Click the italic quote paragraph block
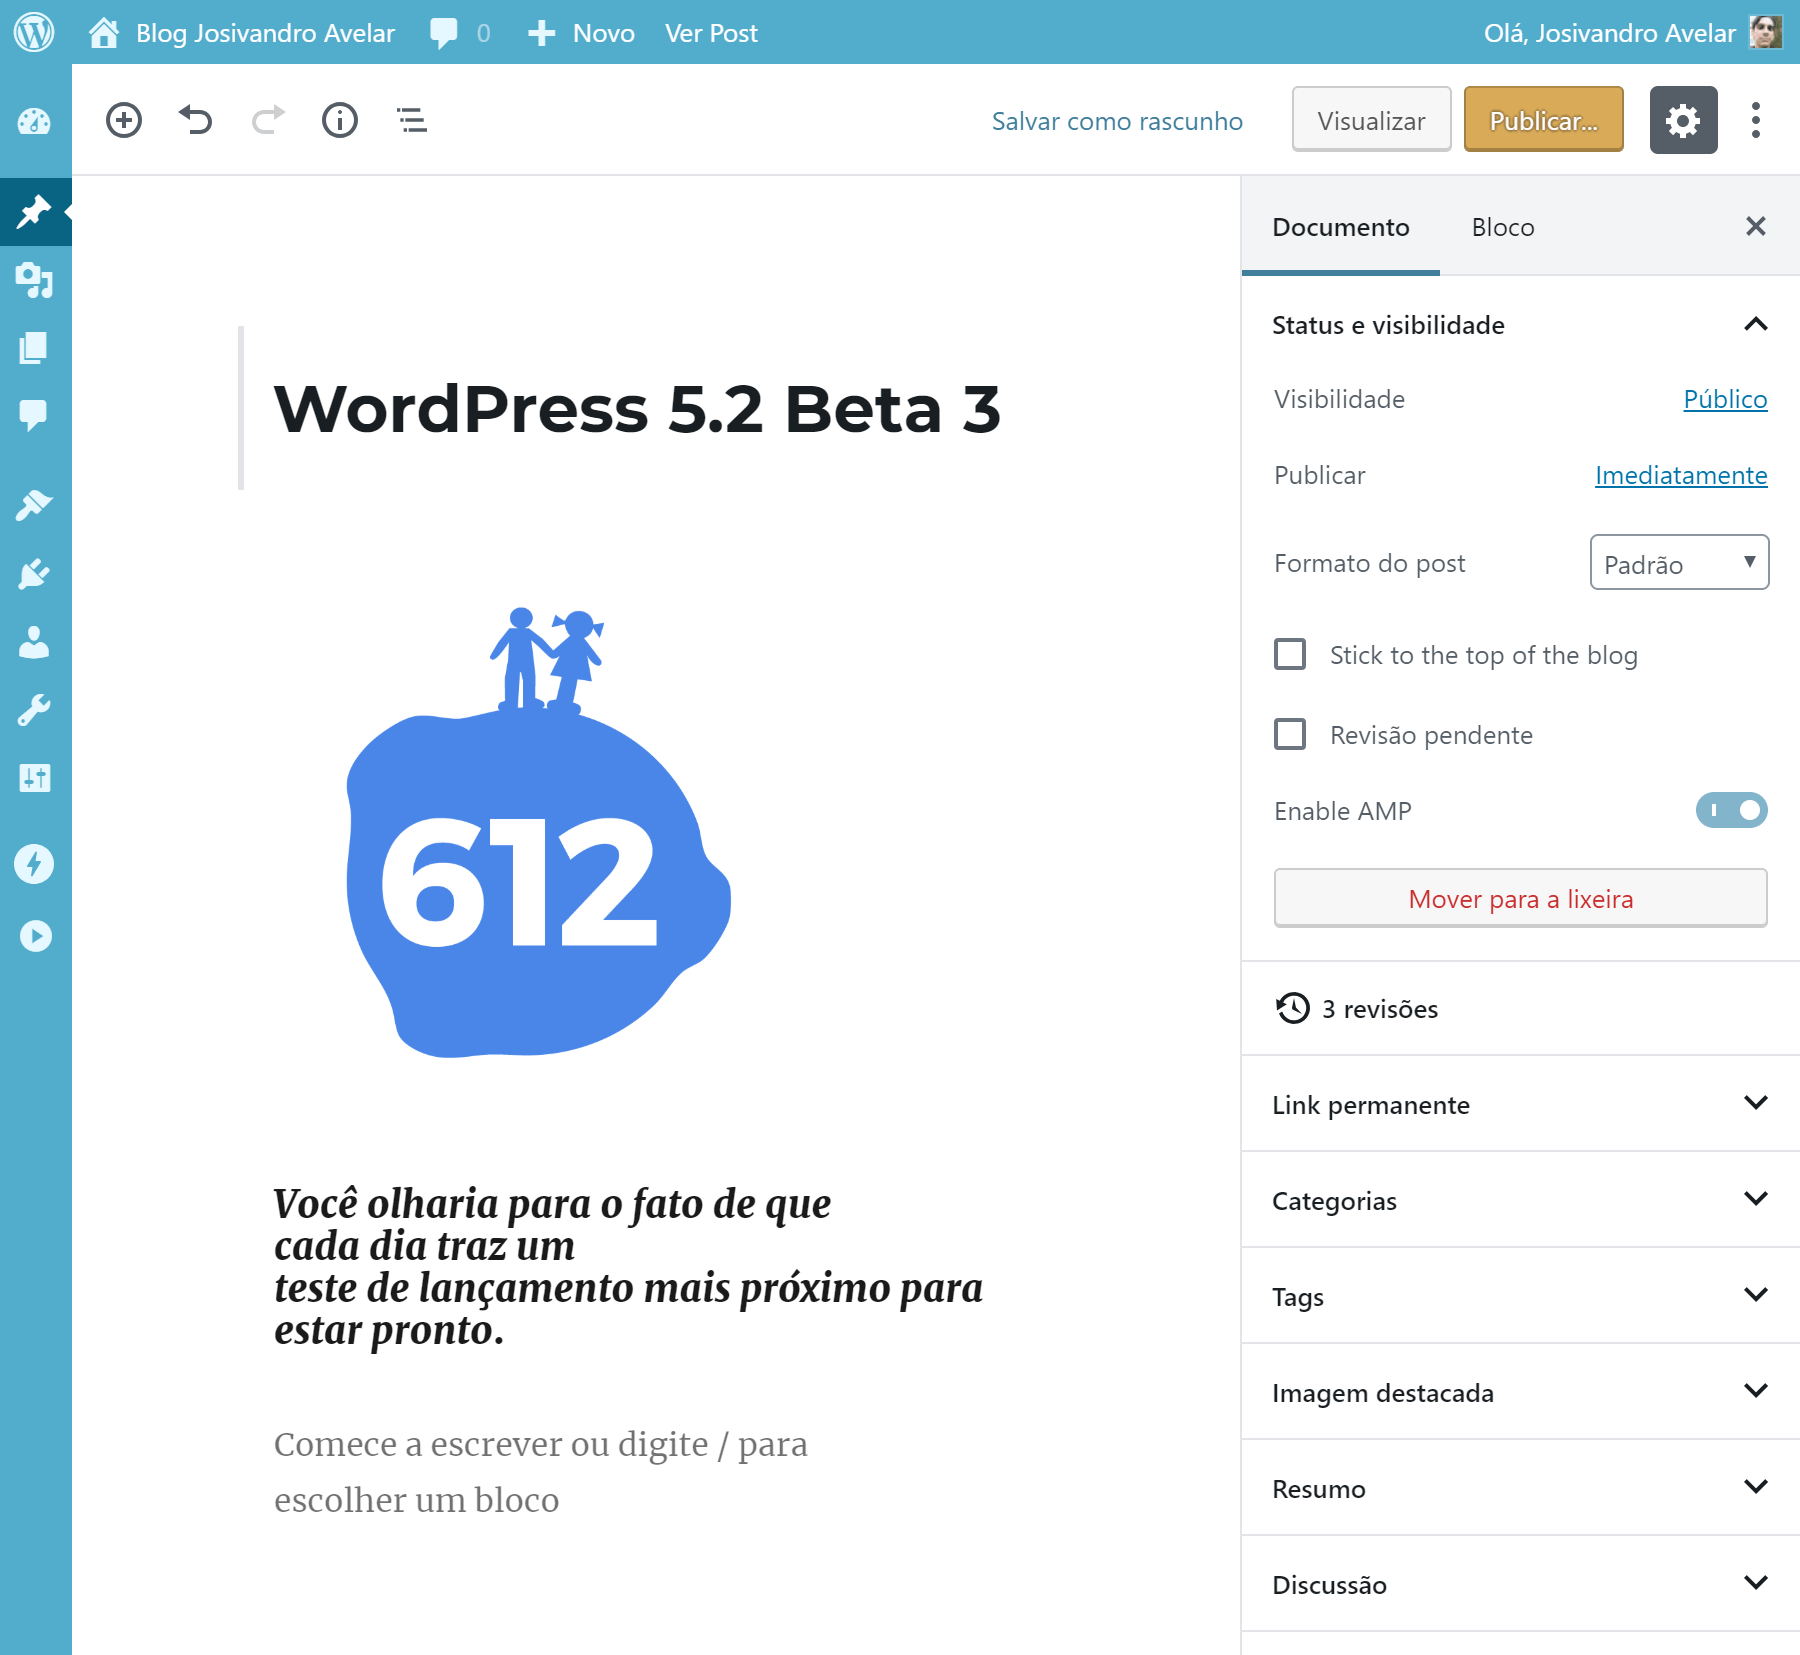1800x1655 pixels. (628, 1266)
